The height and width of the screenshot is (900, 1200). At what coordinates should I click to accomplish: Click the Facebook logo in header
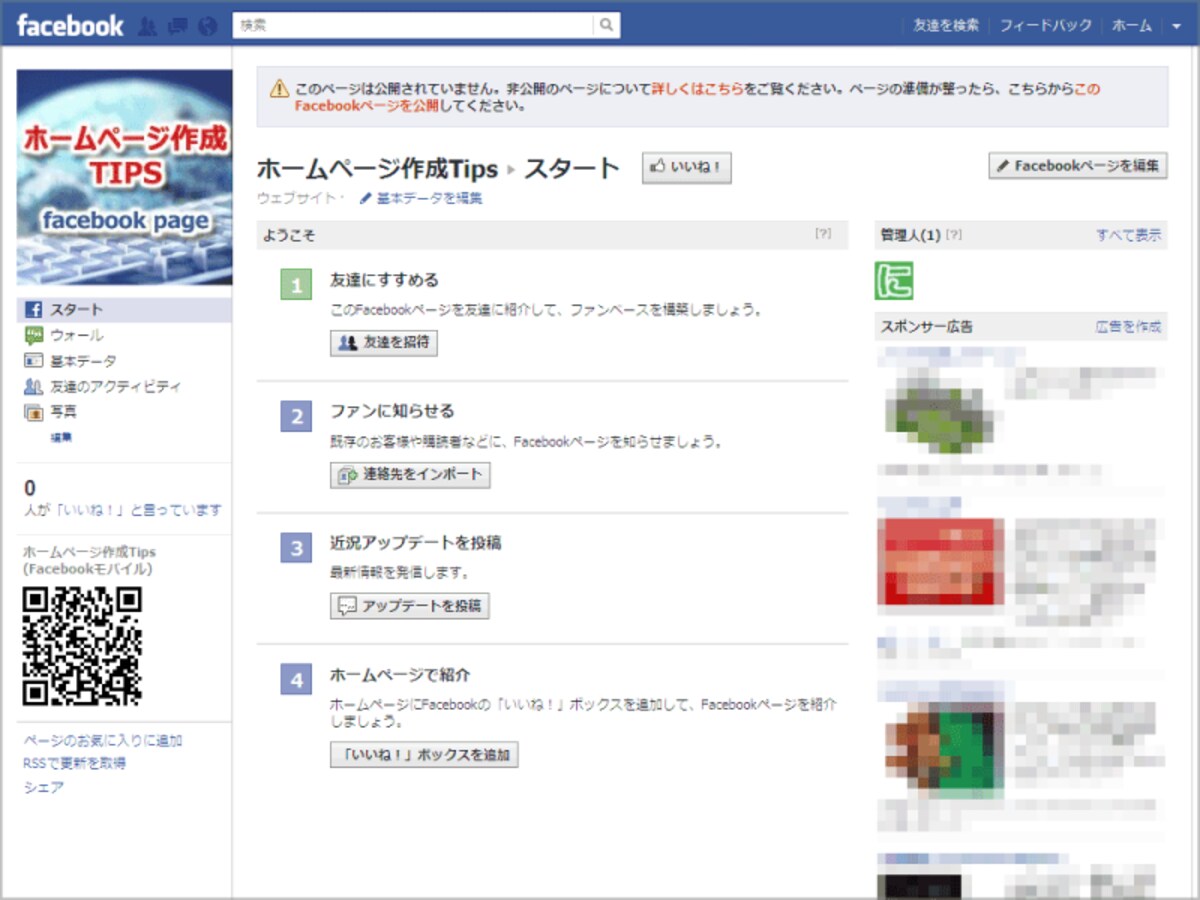point(70,25)
